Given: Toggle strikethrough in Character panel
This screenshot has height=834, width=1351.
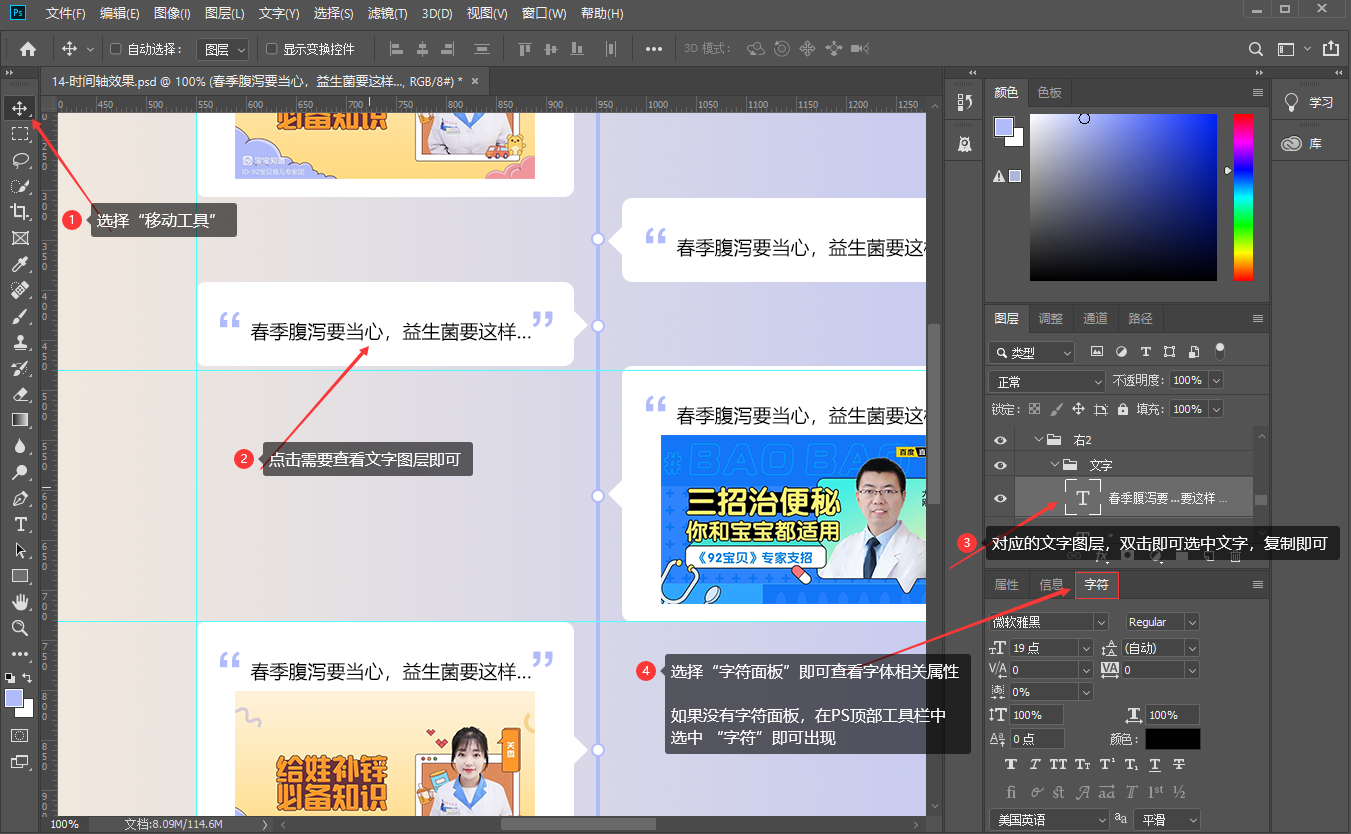Looking at the screenshot, I should (1179, 765).
